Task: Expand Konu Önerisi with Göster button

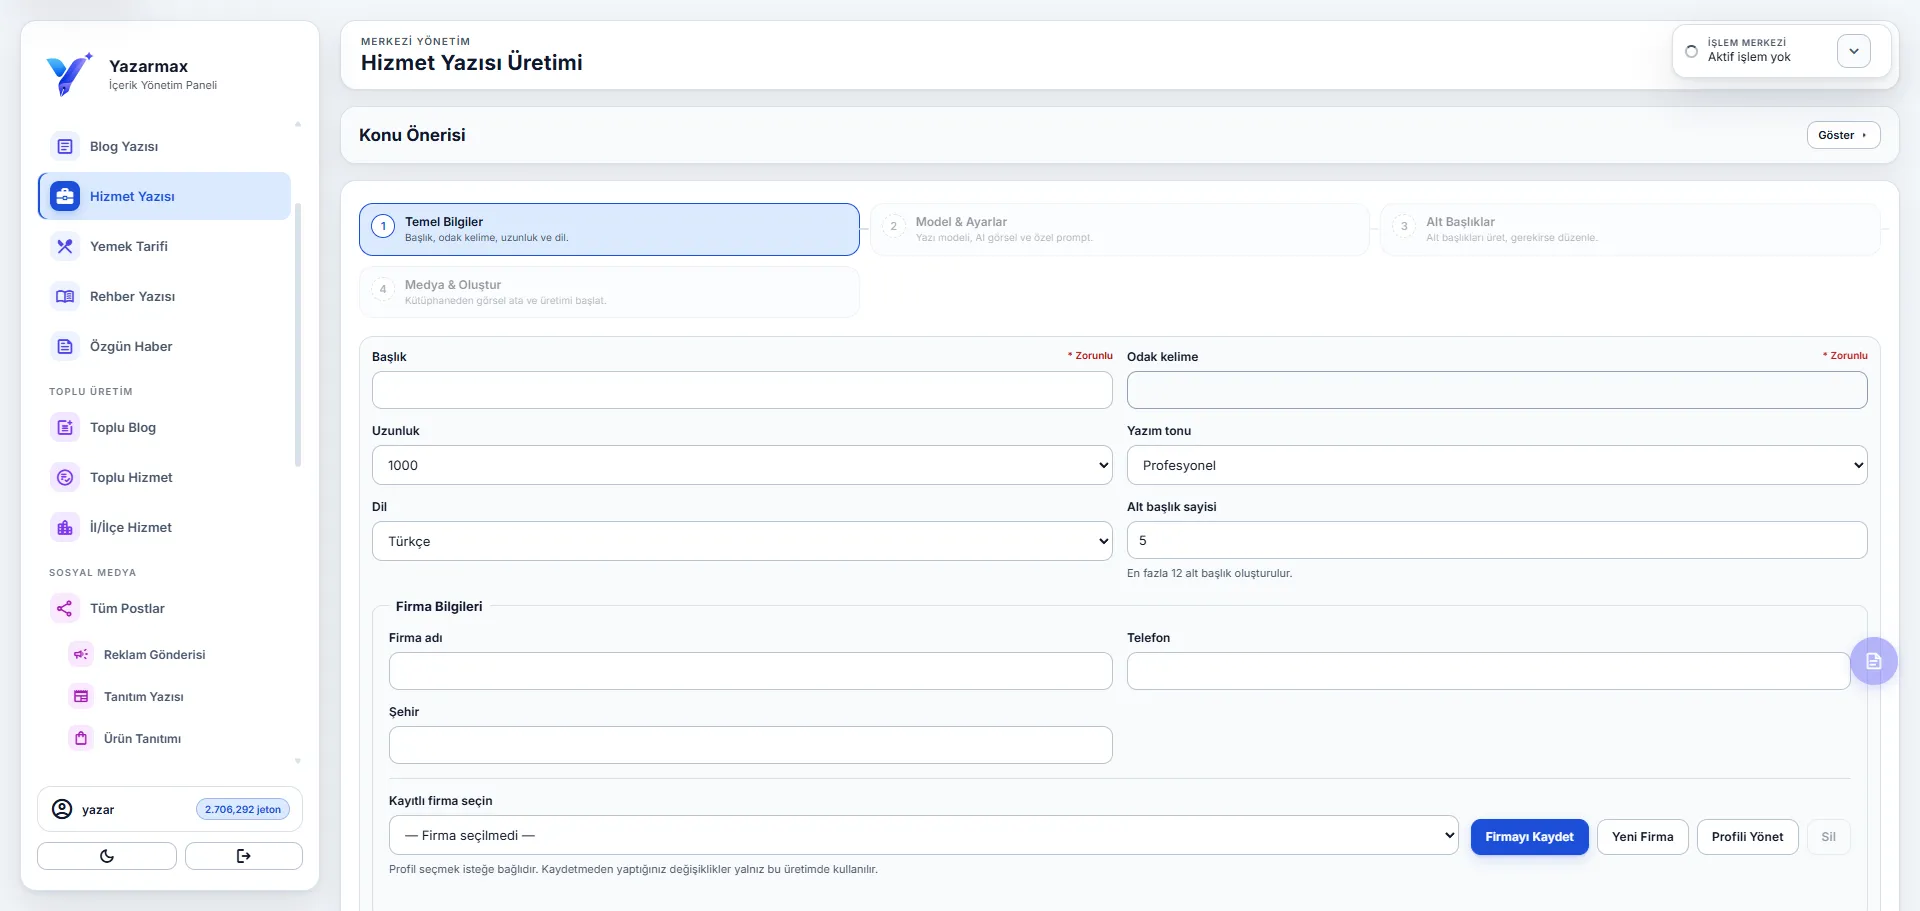Action: [x=1843, y=135]
